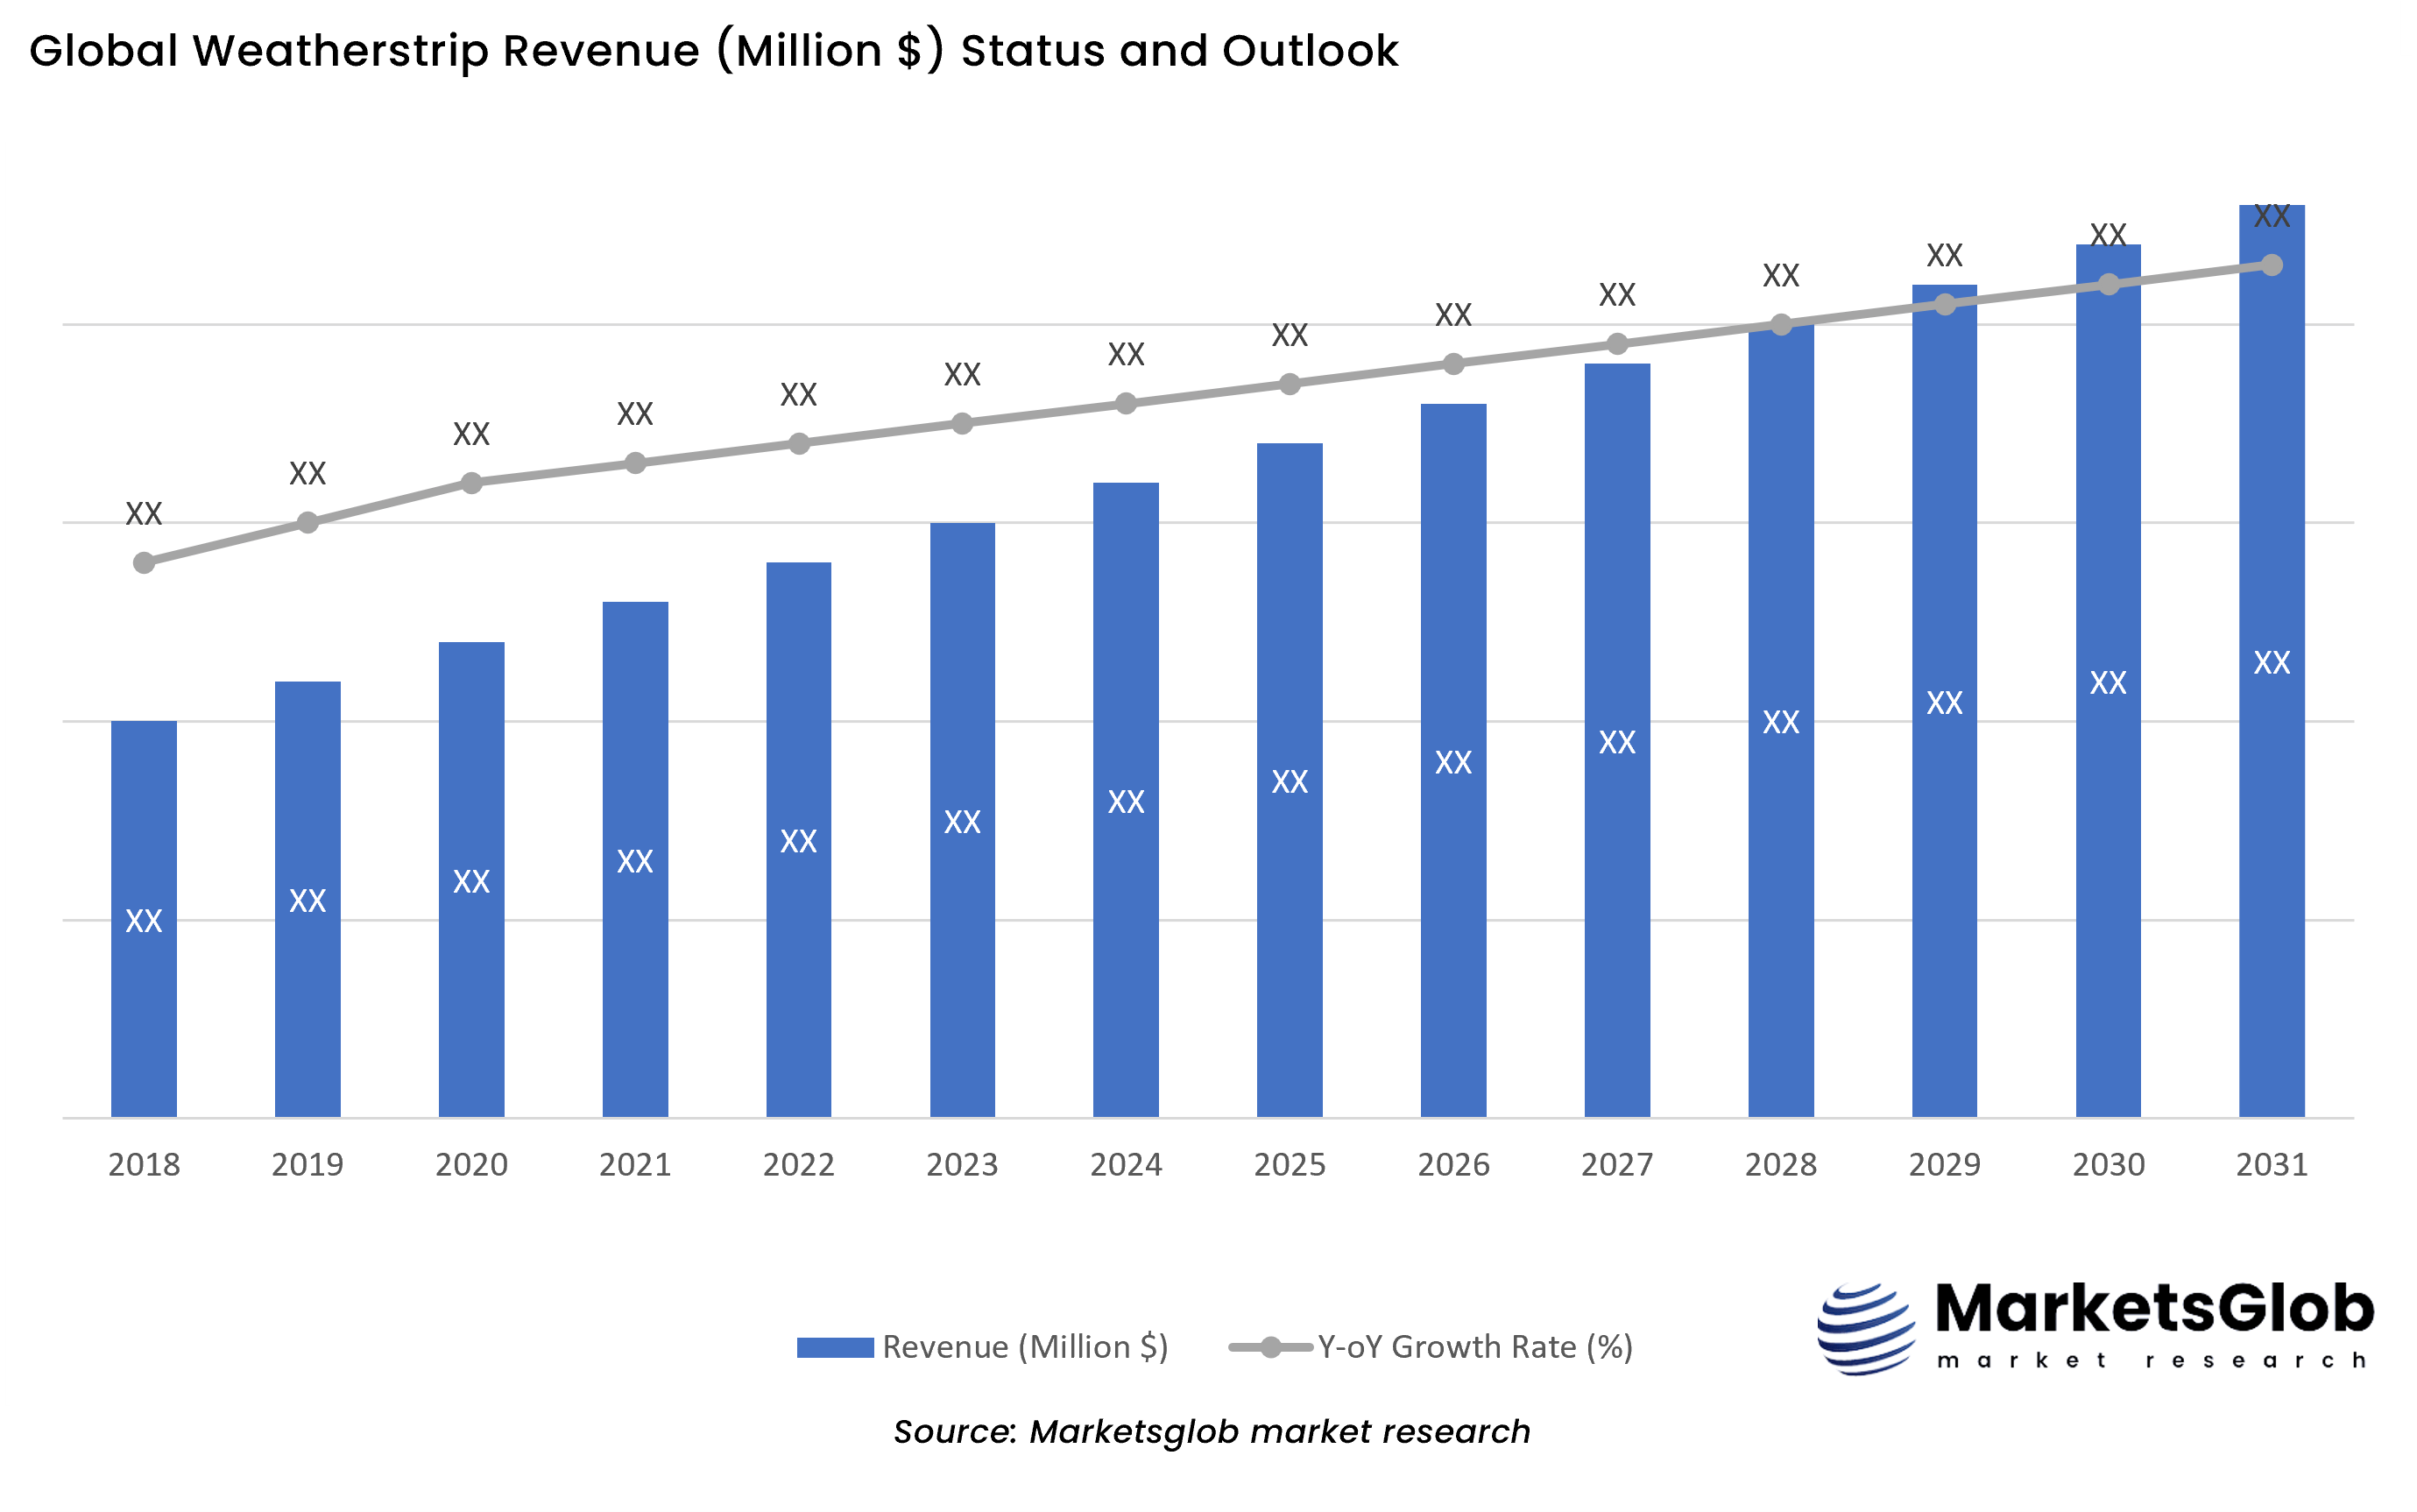Click the Source: Marketsglob market research text

point(1212,1432)
